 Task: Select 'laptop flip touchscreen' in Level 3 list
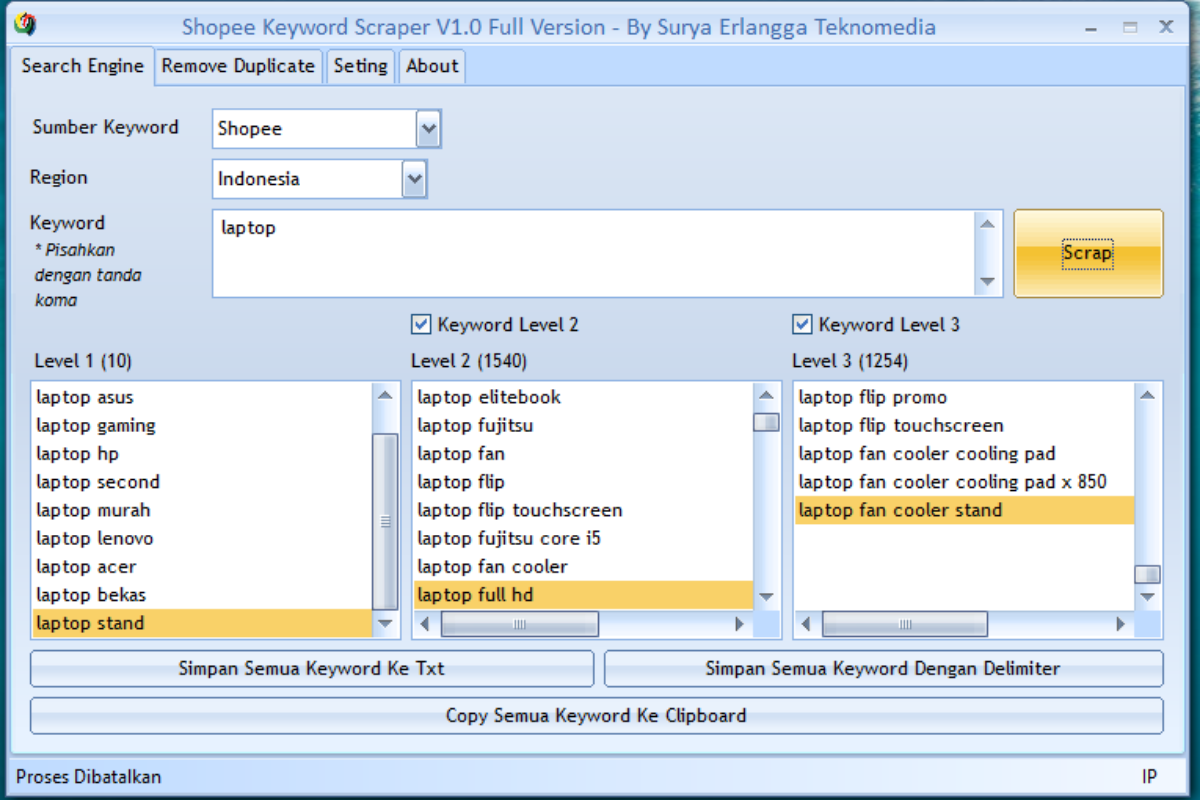tap(964, 425)
